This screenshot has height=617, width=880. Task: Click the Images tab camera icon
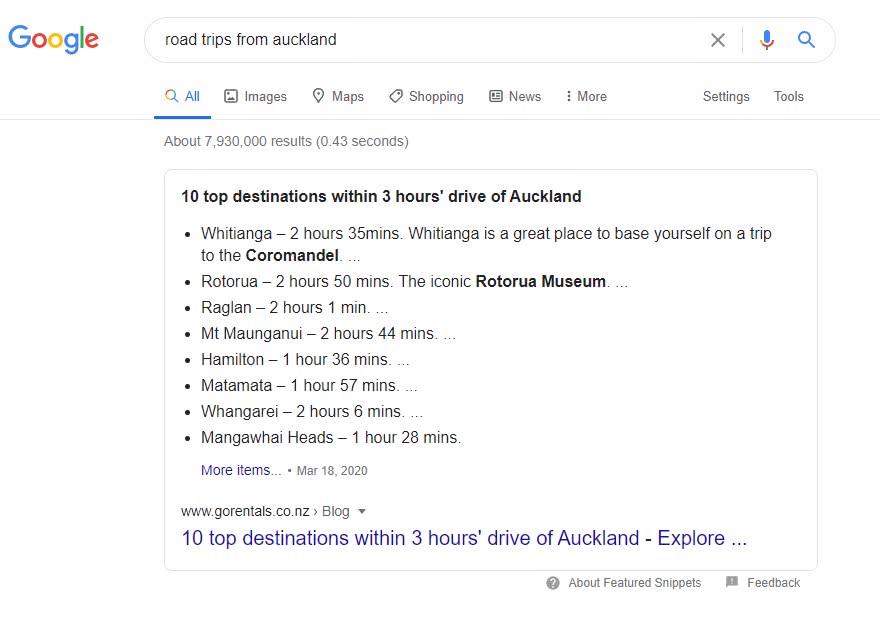(x=231, y=96)
